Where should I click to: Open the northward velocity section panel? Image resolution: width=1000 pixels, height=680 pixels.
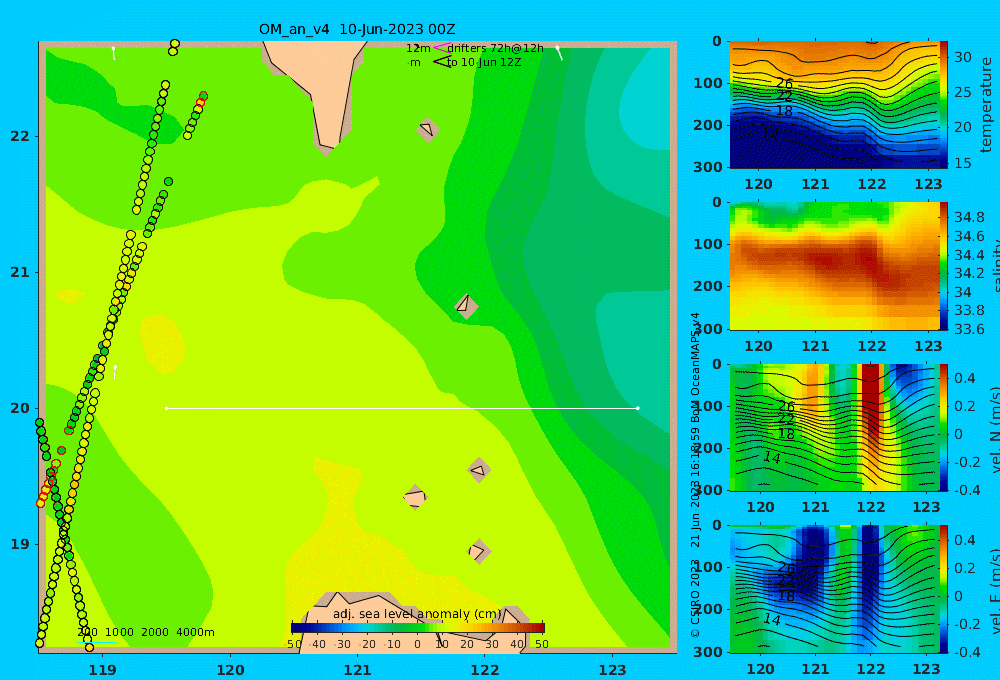(x=834, y=427)
